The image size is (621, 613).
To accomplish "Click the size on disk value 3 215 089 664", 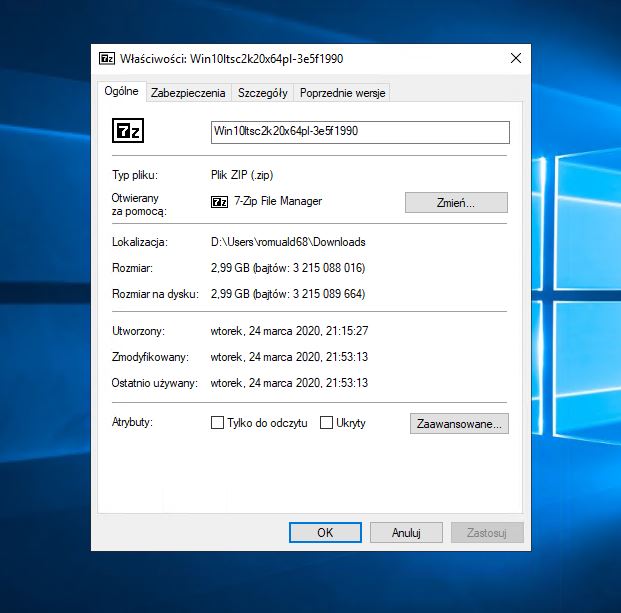I will coord(328,294).
